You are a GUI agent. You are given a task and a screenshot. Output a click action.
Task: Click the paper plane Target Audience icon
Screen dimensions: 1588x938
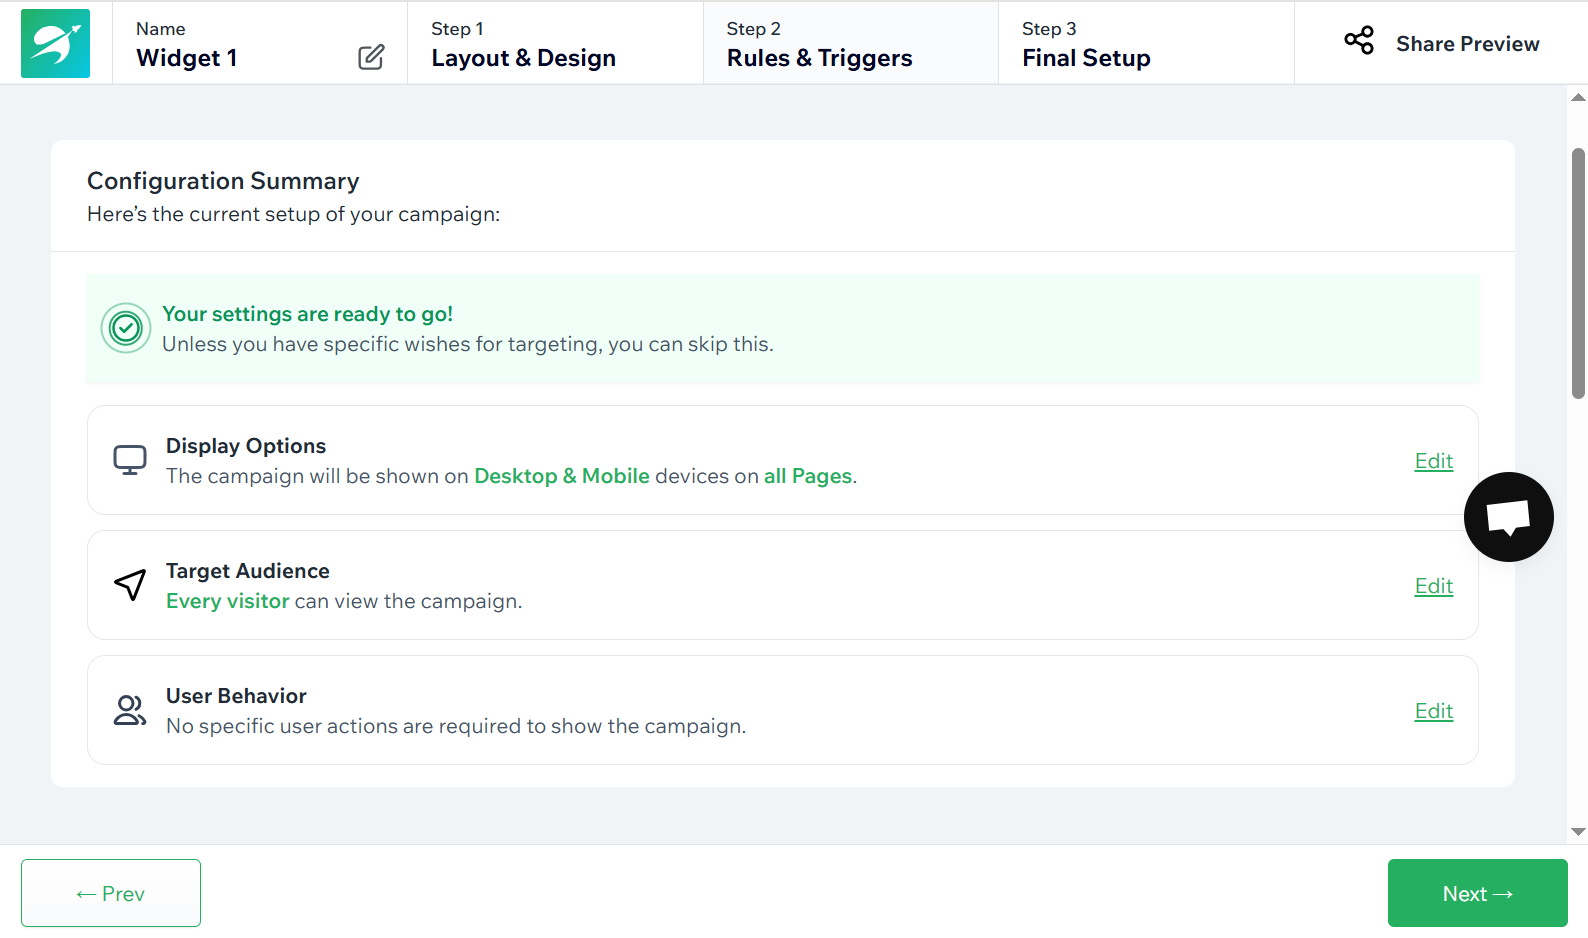click(x=130, y=585)
